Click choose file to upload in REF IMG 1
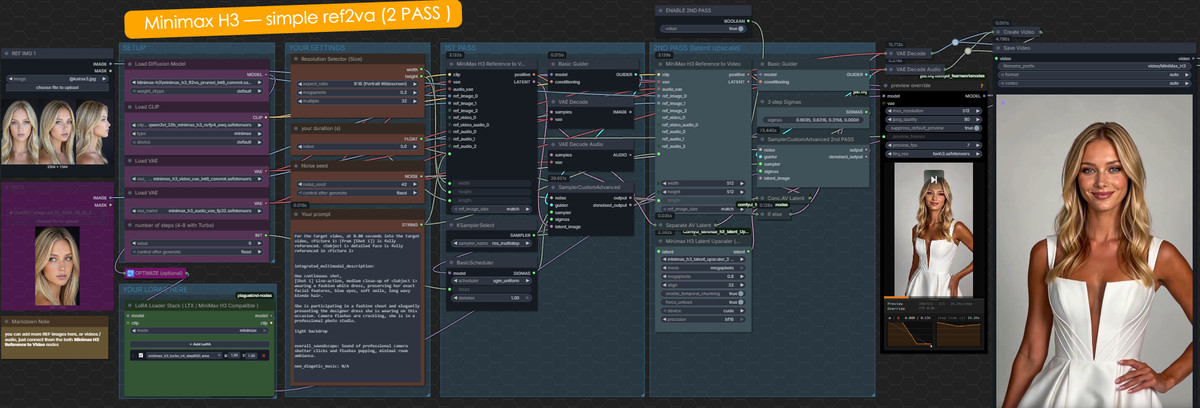 click(57, 88)
